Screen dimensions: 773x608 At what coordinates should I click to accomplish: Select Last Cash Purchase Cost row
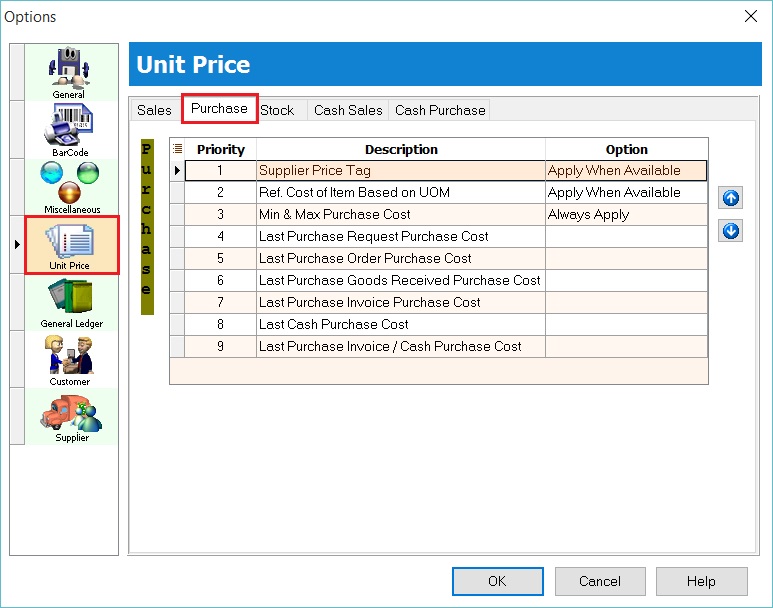click(400, 325)
